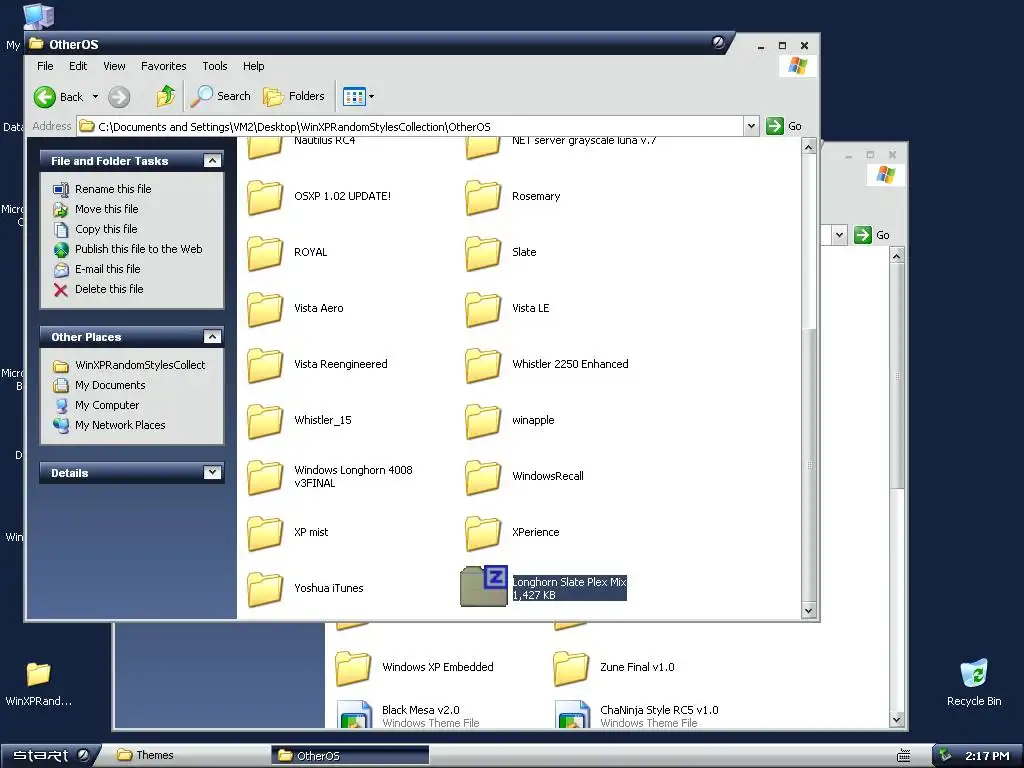Select the Vista LE folder icon

(483, 309)
